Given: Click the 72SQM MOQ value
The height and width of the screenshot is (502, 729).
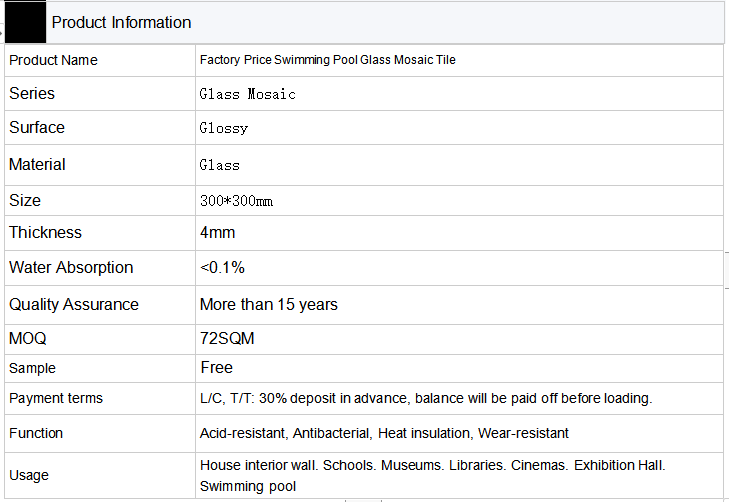Looking at the screenshot, I should coord(227,338).
